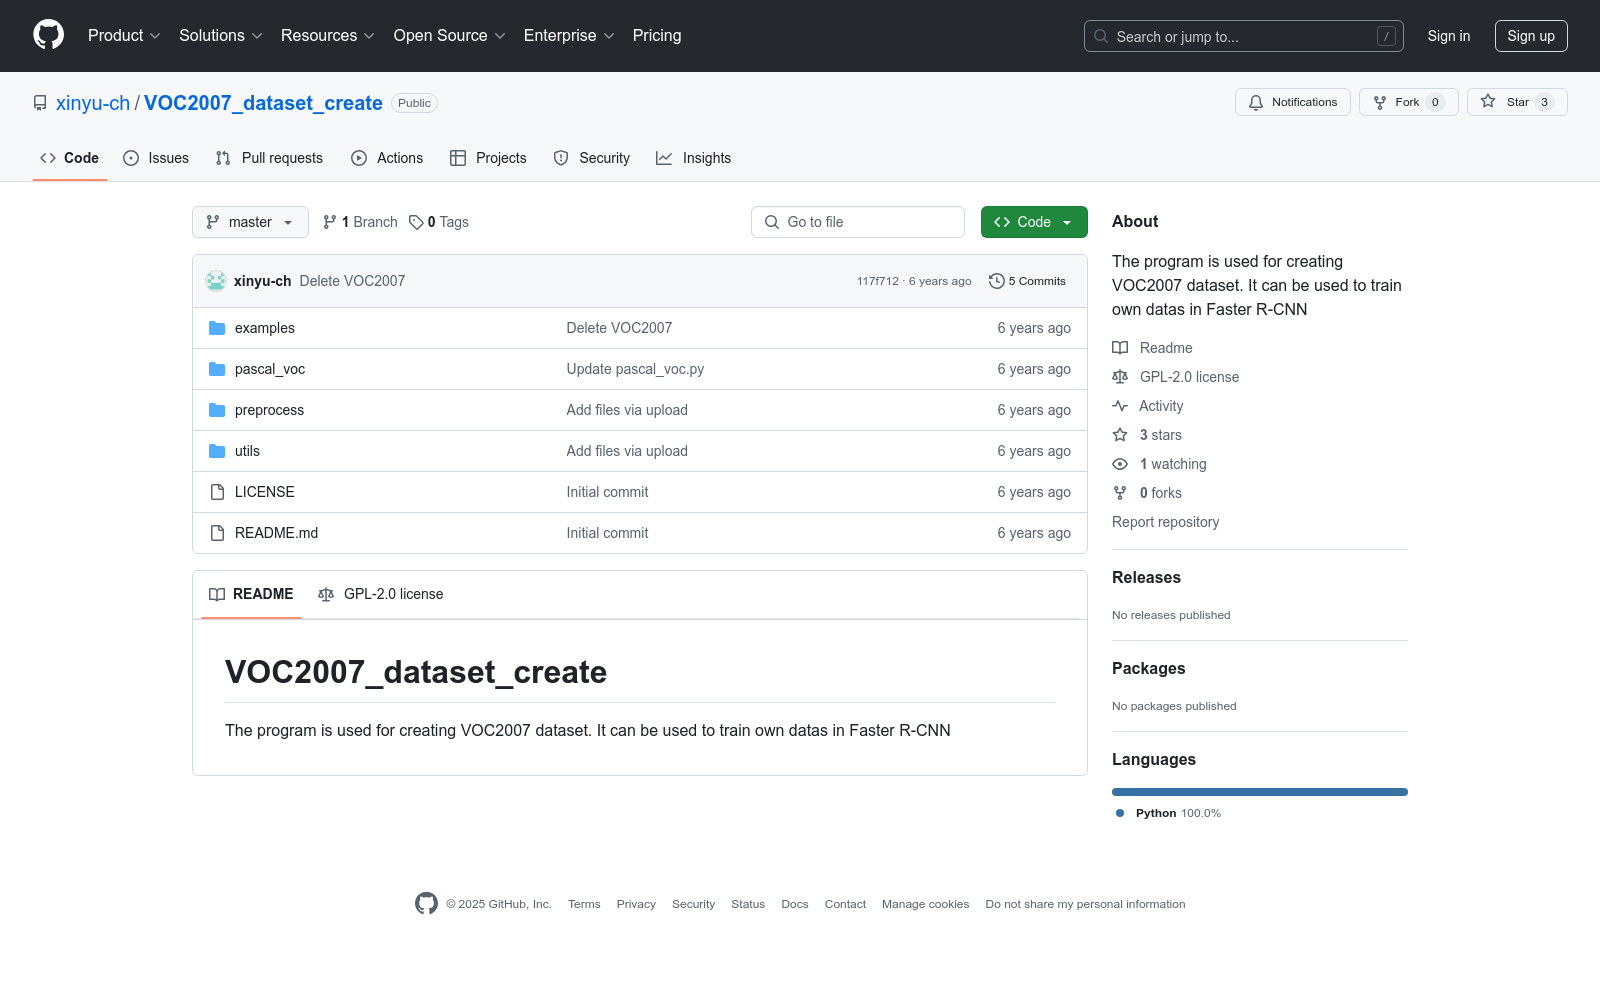1600x1000 pixels.
Task: Switch to the Security tab
Action: click(x=592, y=158)
